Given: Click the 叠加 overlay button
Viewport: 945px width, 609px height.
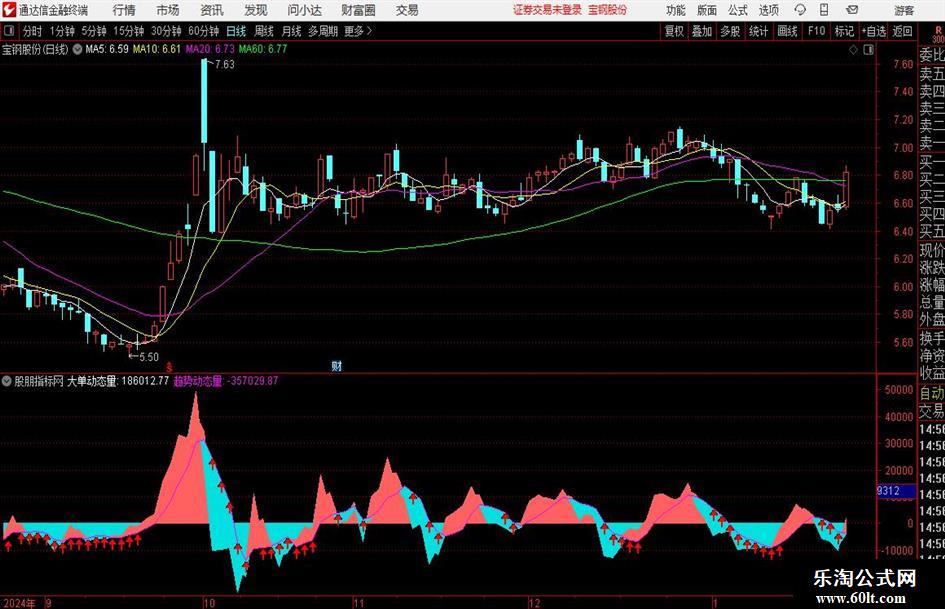Looking at the screenshot, I should [x=702, y=31].
